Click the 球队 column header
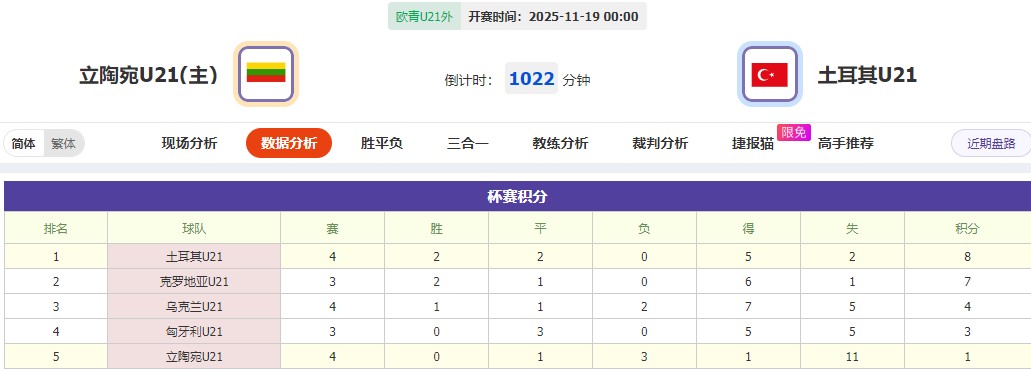The image size is (1031, 371). (x=194, y=228)
